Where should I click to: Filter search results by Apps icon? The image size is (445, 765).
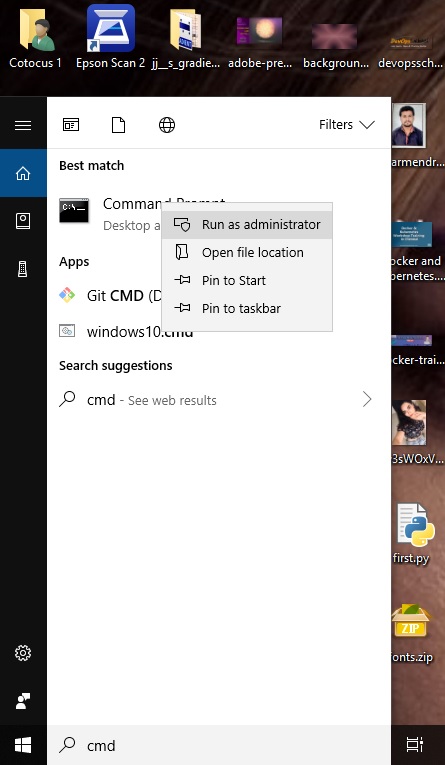pyautogui.click(x=71, y=125)
